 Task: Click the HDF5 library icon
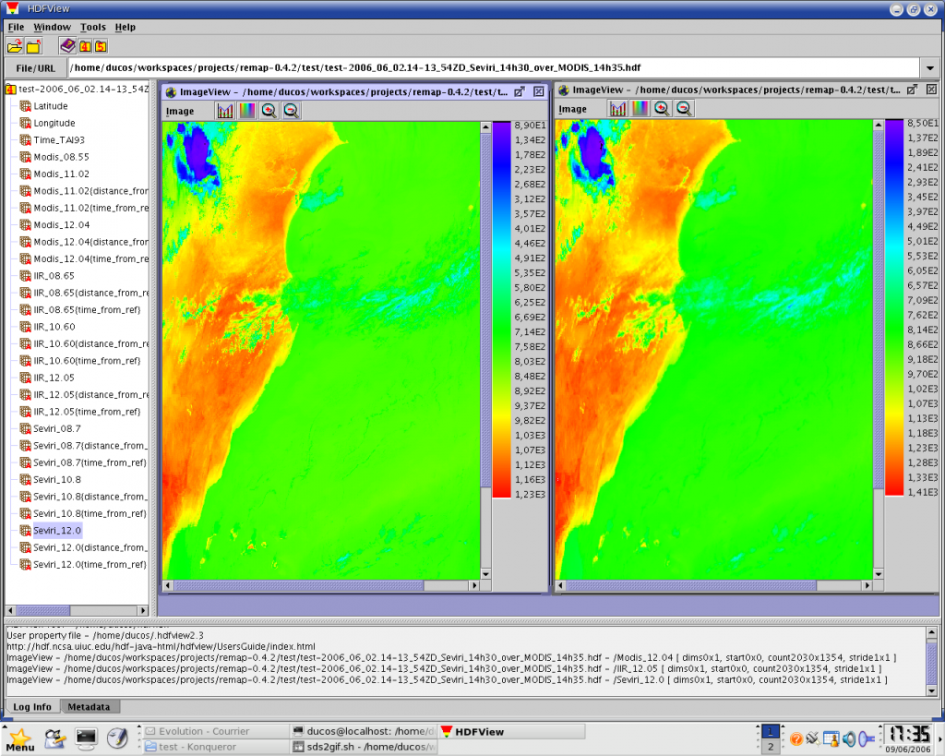pyautogui.click(x=100, y=46)
